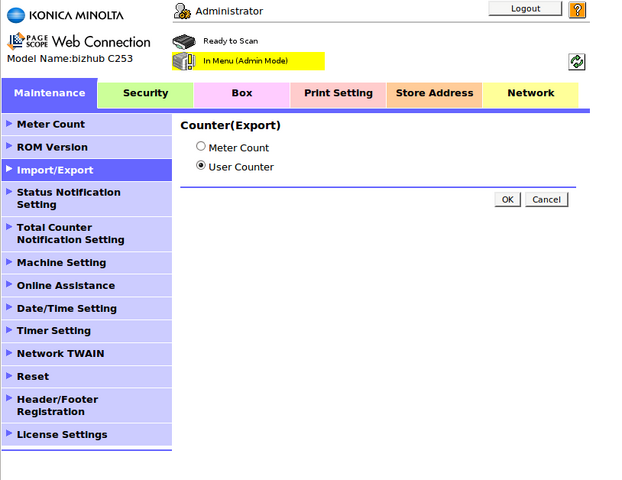Click the Admin Mode machine status icon
The height and width of the screenshot is (480, 622).
[x=184, y=61]
